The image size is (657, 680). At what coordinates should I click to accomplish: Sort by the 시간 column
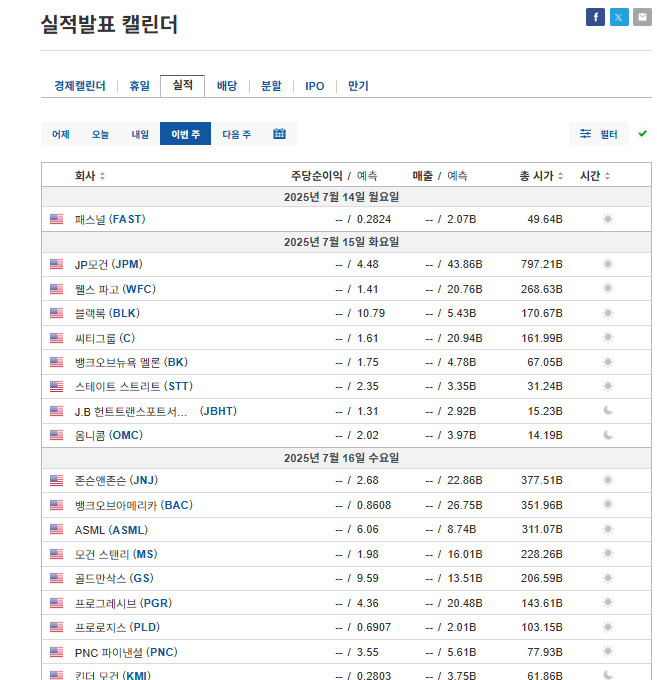point(595,176)
